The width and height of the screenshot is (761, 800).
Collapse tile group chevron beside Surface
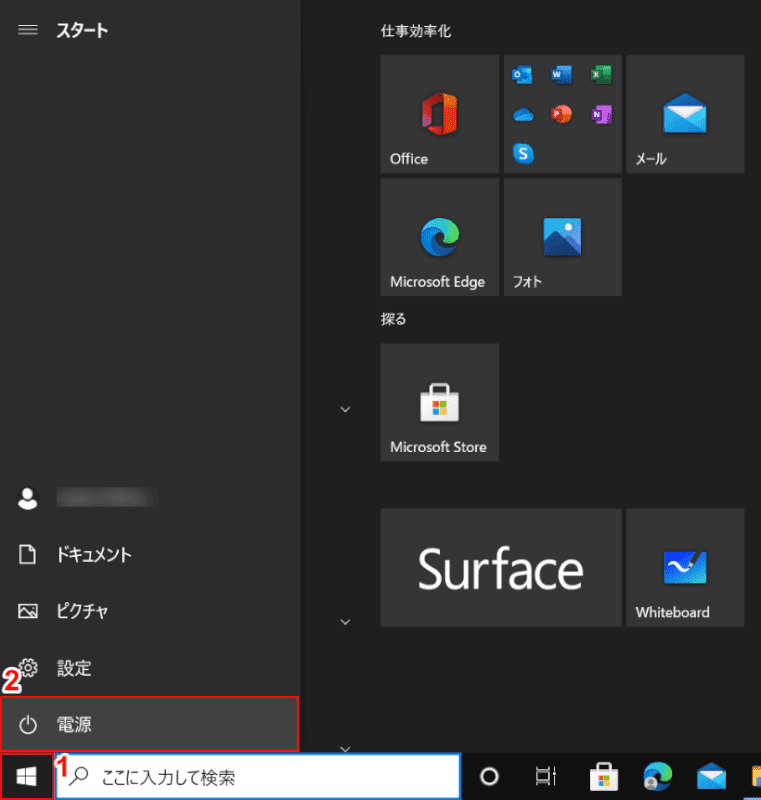tap(345, 622)
